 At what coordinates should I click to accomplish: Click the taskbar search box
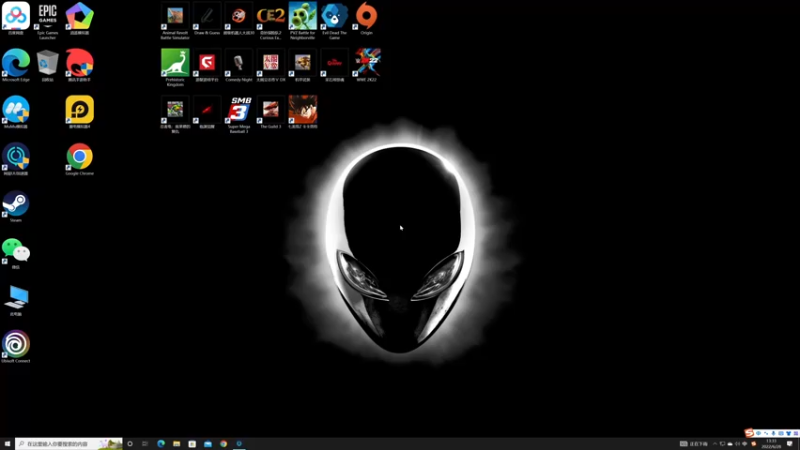coord(69,444)
